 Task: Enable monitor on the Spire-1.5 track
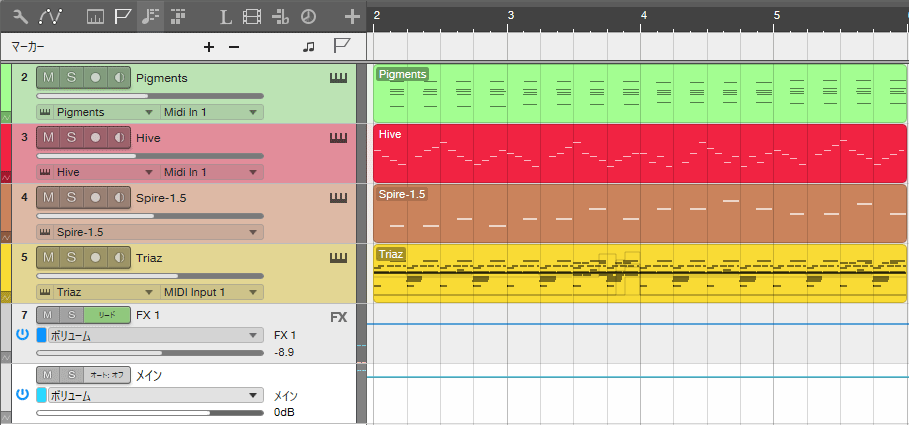tap(119, 198)
